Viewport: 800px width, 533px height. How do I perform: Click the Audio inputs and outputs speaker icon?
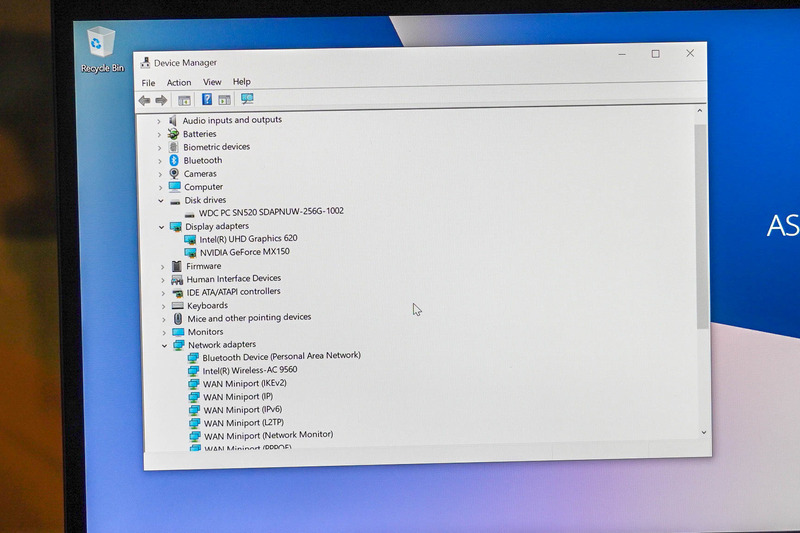[173, 120]
